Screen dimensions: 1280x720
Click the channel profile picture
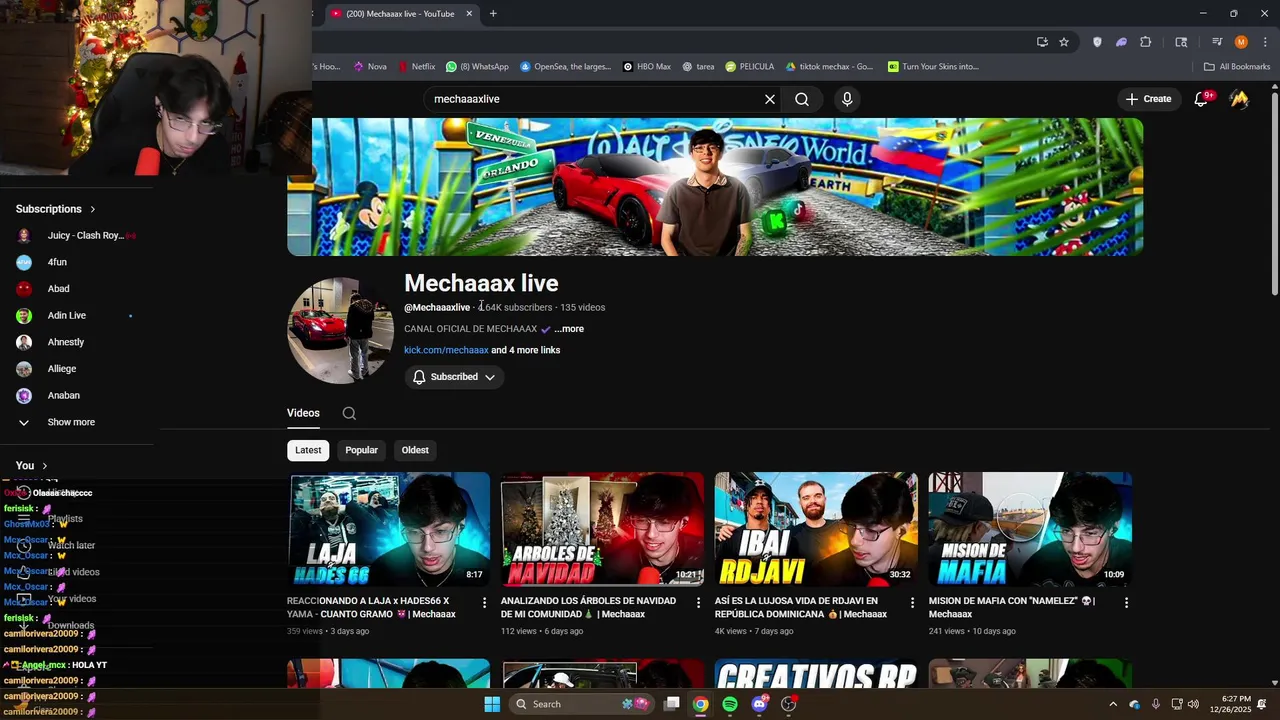340,330
